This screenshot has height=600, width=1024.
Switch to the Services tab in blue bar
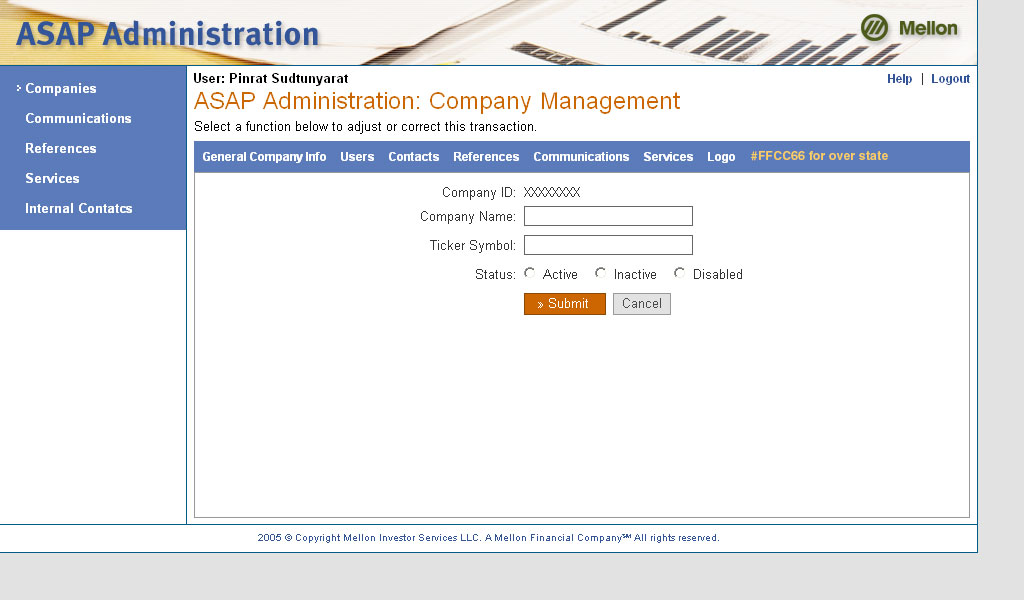click(x=668, y=157)
